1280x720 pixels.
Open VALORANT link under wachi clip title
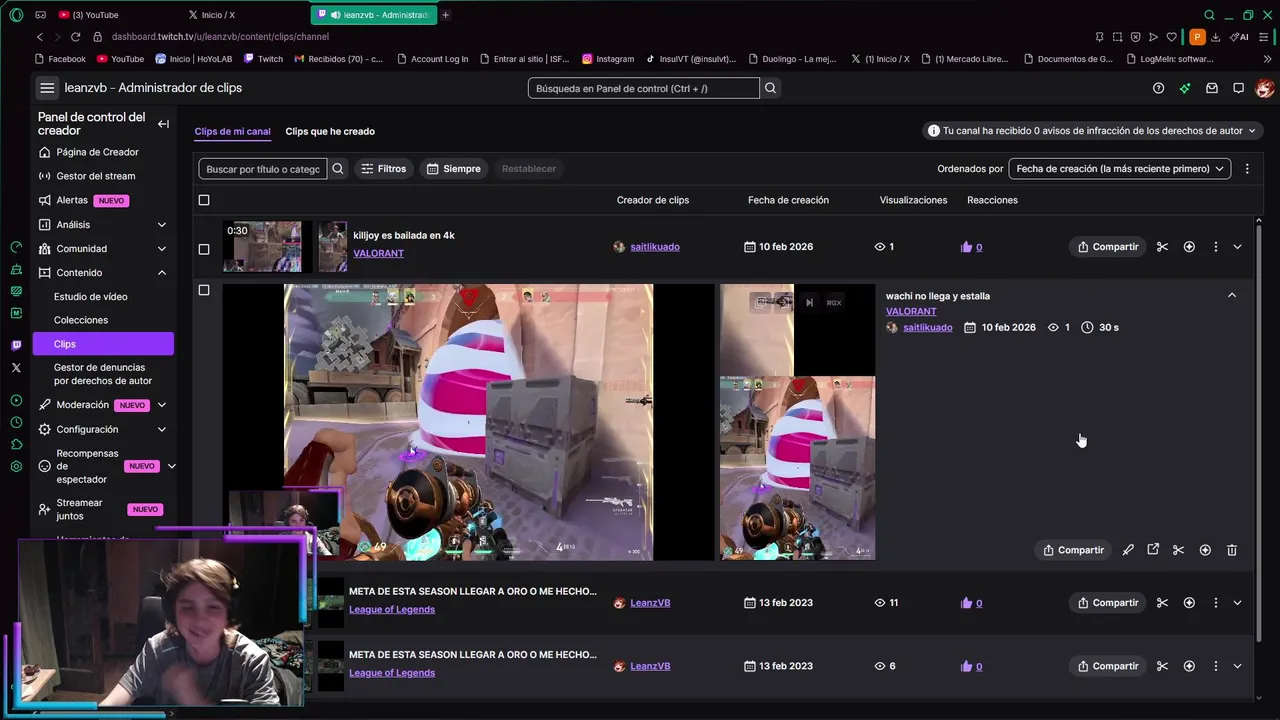click(911, 311)
